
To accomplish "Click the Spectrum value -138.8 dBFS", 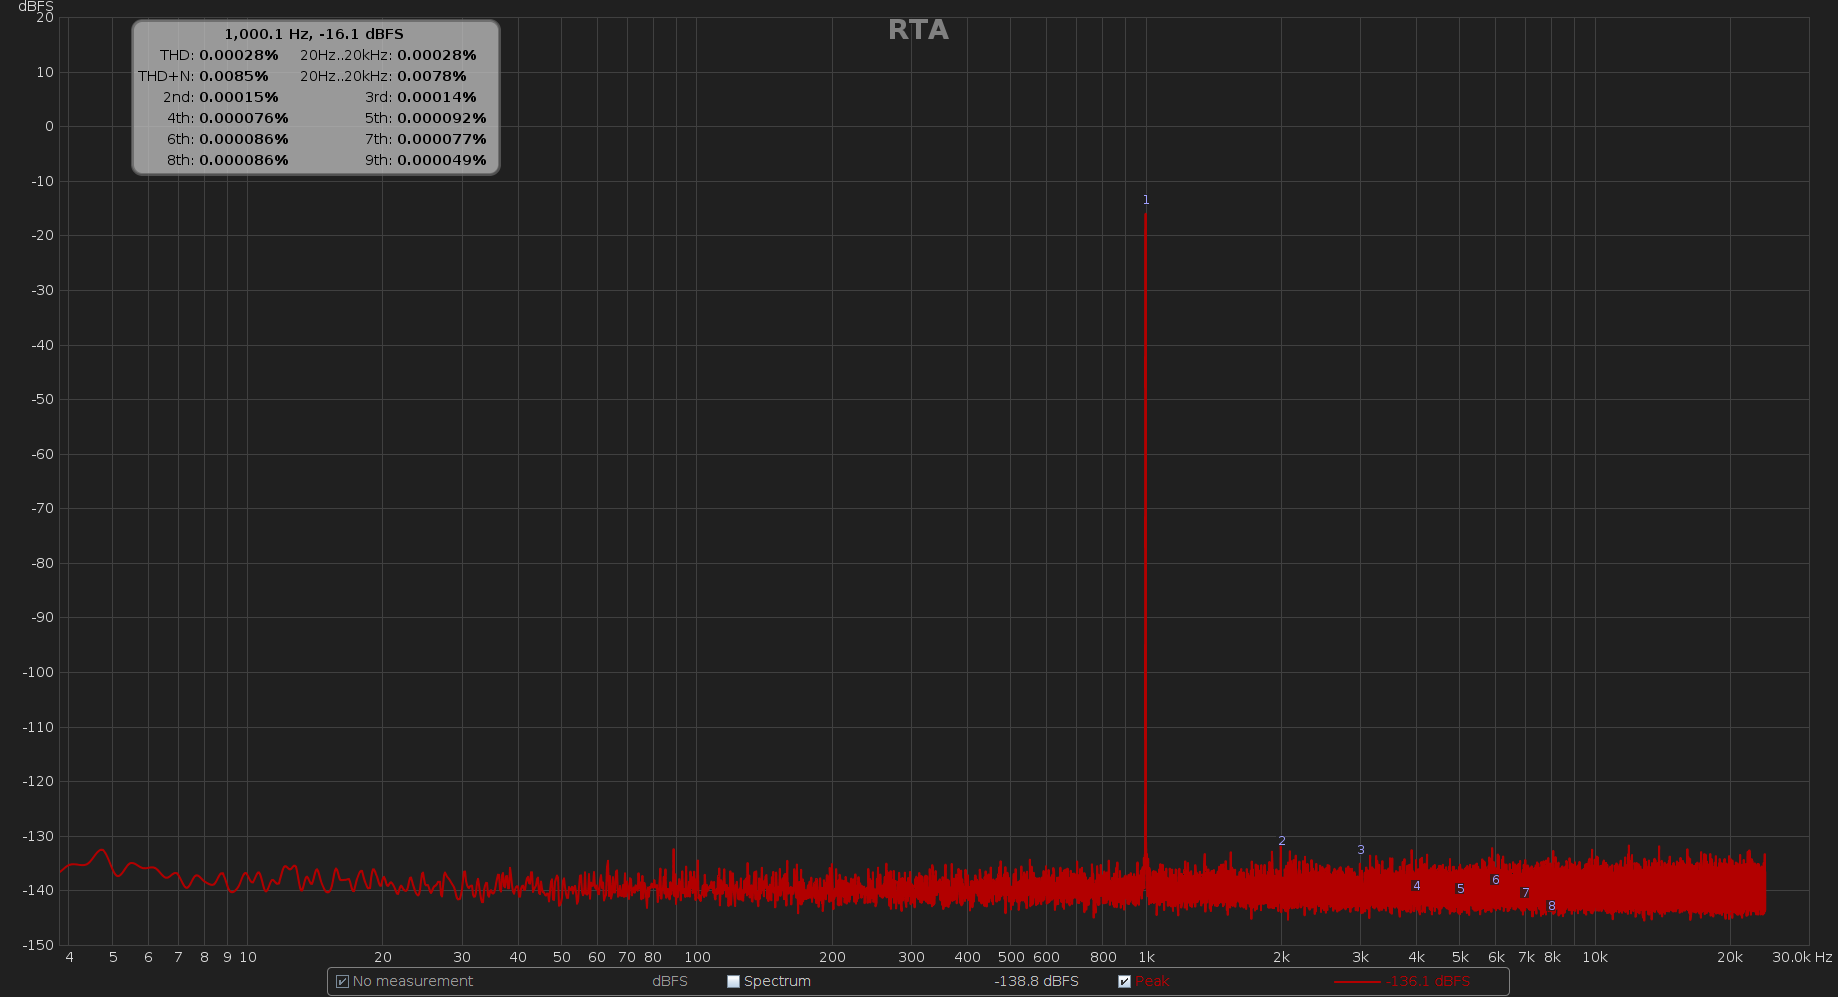I will coord(1036,982).
